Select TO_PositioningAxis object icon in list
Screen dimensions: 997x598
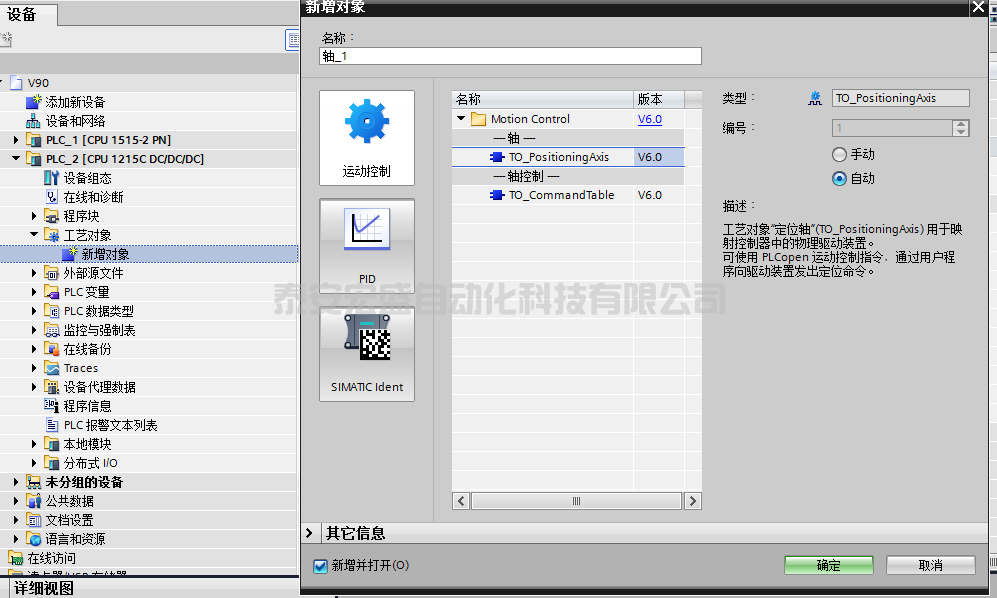(x=497, y=157)
